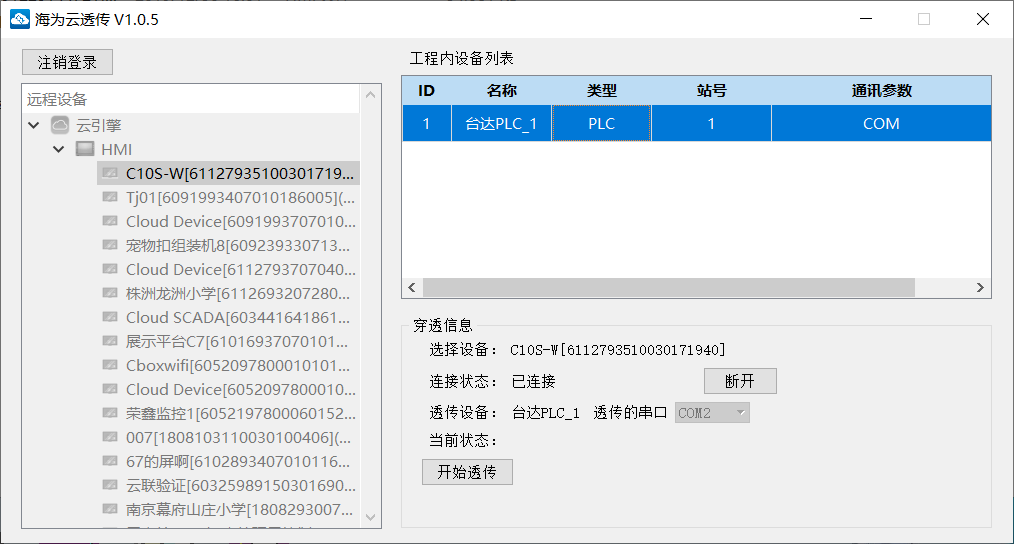Minimize the 海为云透传 window
The height and width of the screenshot is (544, 1014).
click(x=866, y=19)
